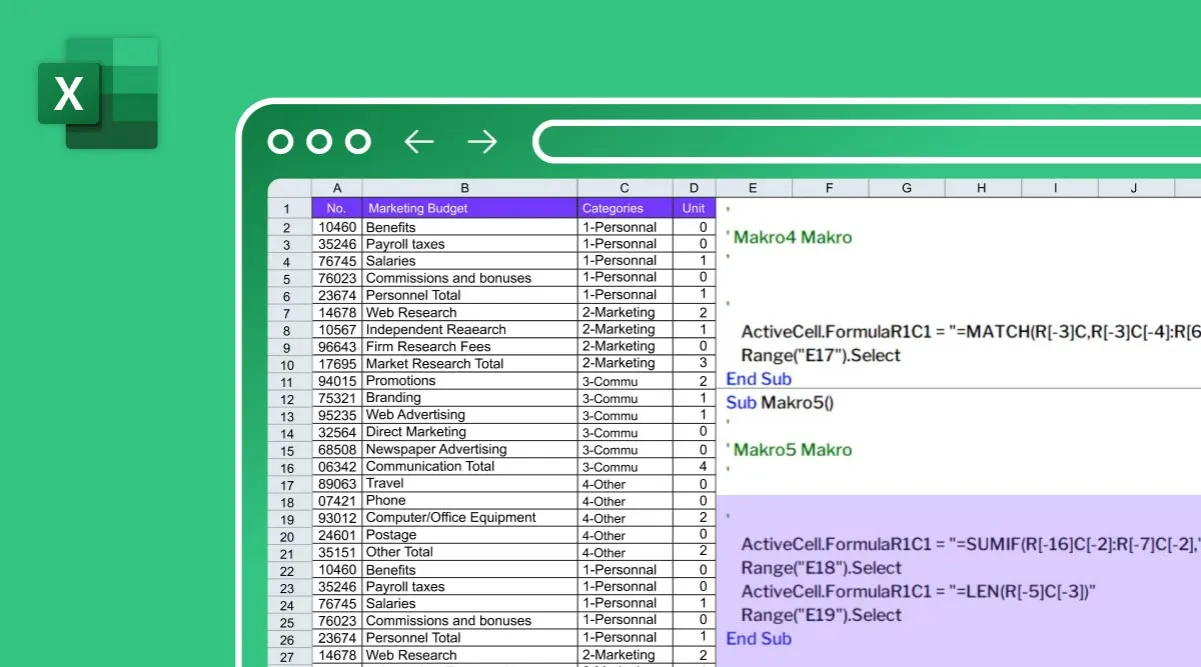Select the "Market Research Total" cell
The image size is (1201, 667).
470,363
